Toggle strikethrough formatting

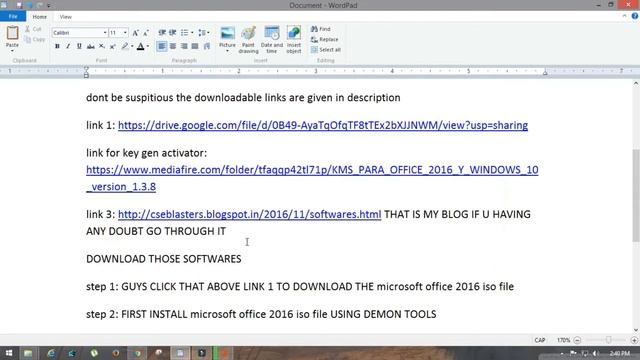(x=91, y=47)
